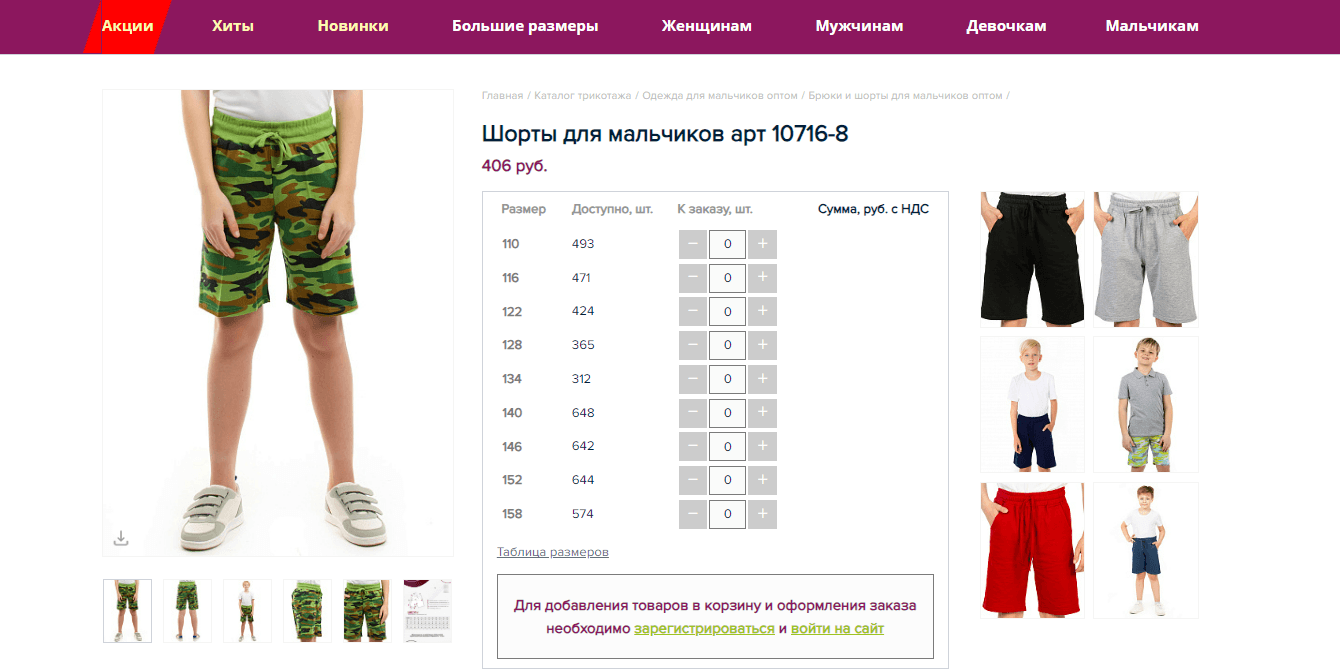Open Одежда для мальчиков оптом breadcrumb
This screenshot has width=1340, height=671.
tap(720, 96)
